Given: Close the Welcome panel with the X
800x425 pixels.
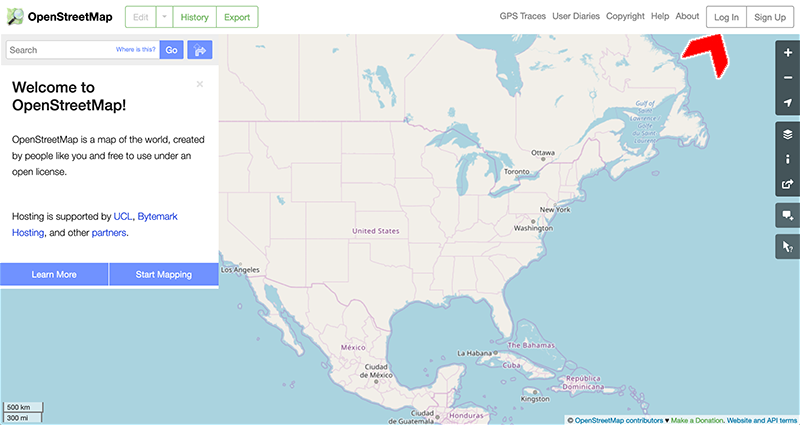Looking at the screenshot, I should 199,84.
